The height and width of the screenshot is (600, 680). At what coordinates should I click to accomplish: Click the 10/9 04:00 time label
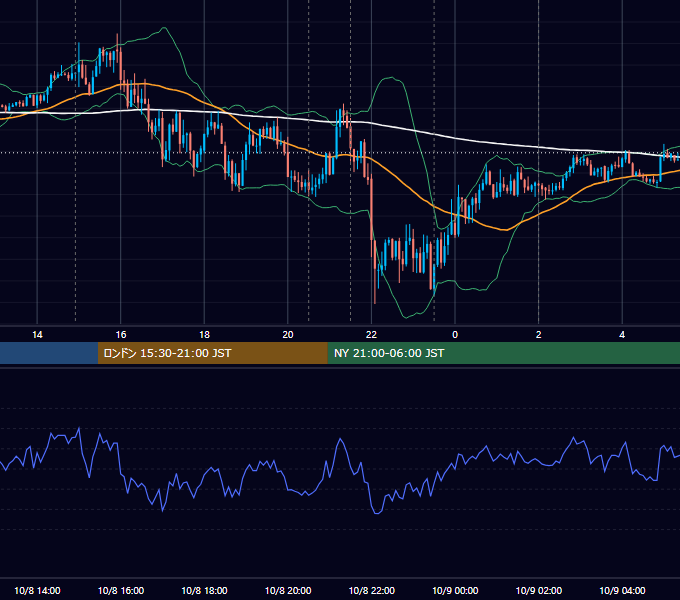622,590
